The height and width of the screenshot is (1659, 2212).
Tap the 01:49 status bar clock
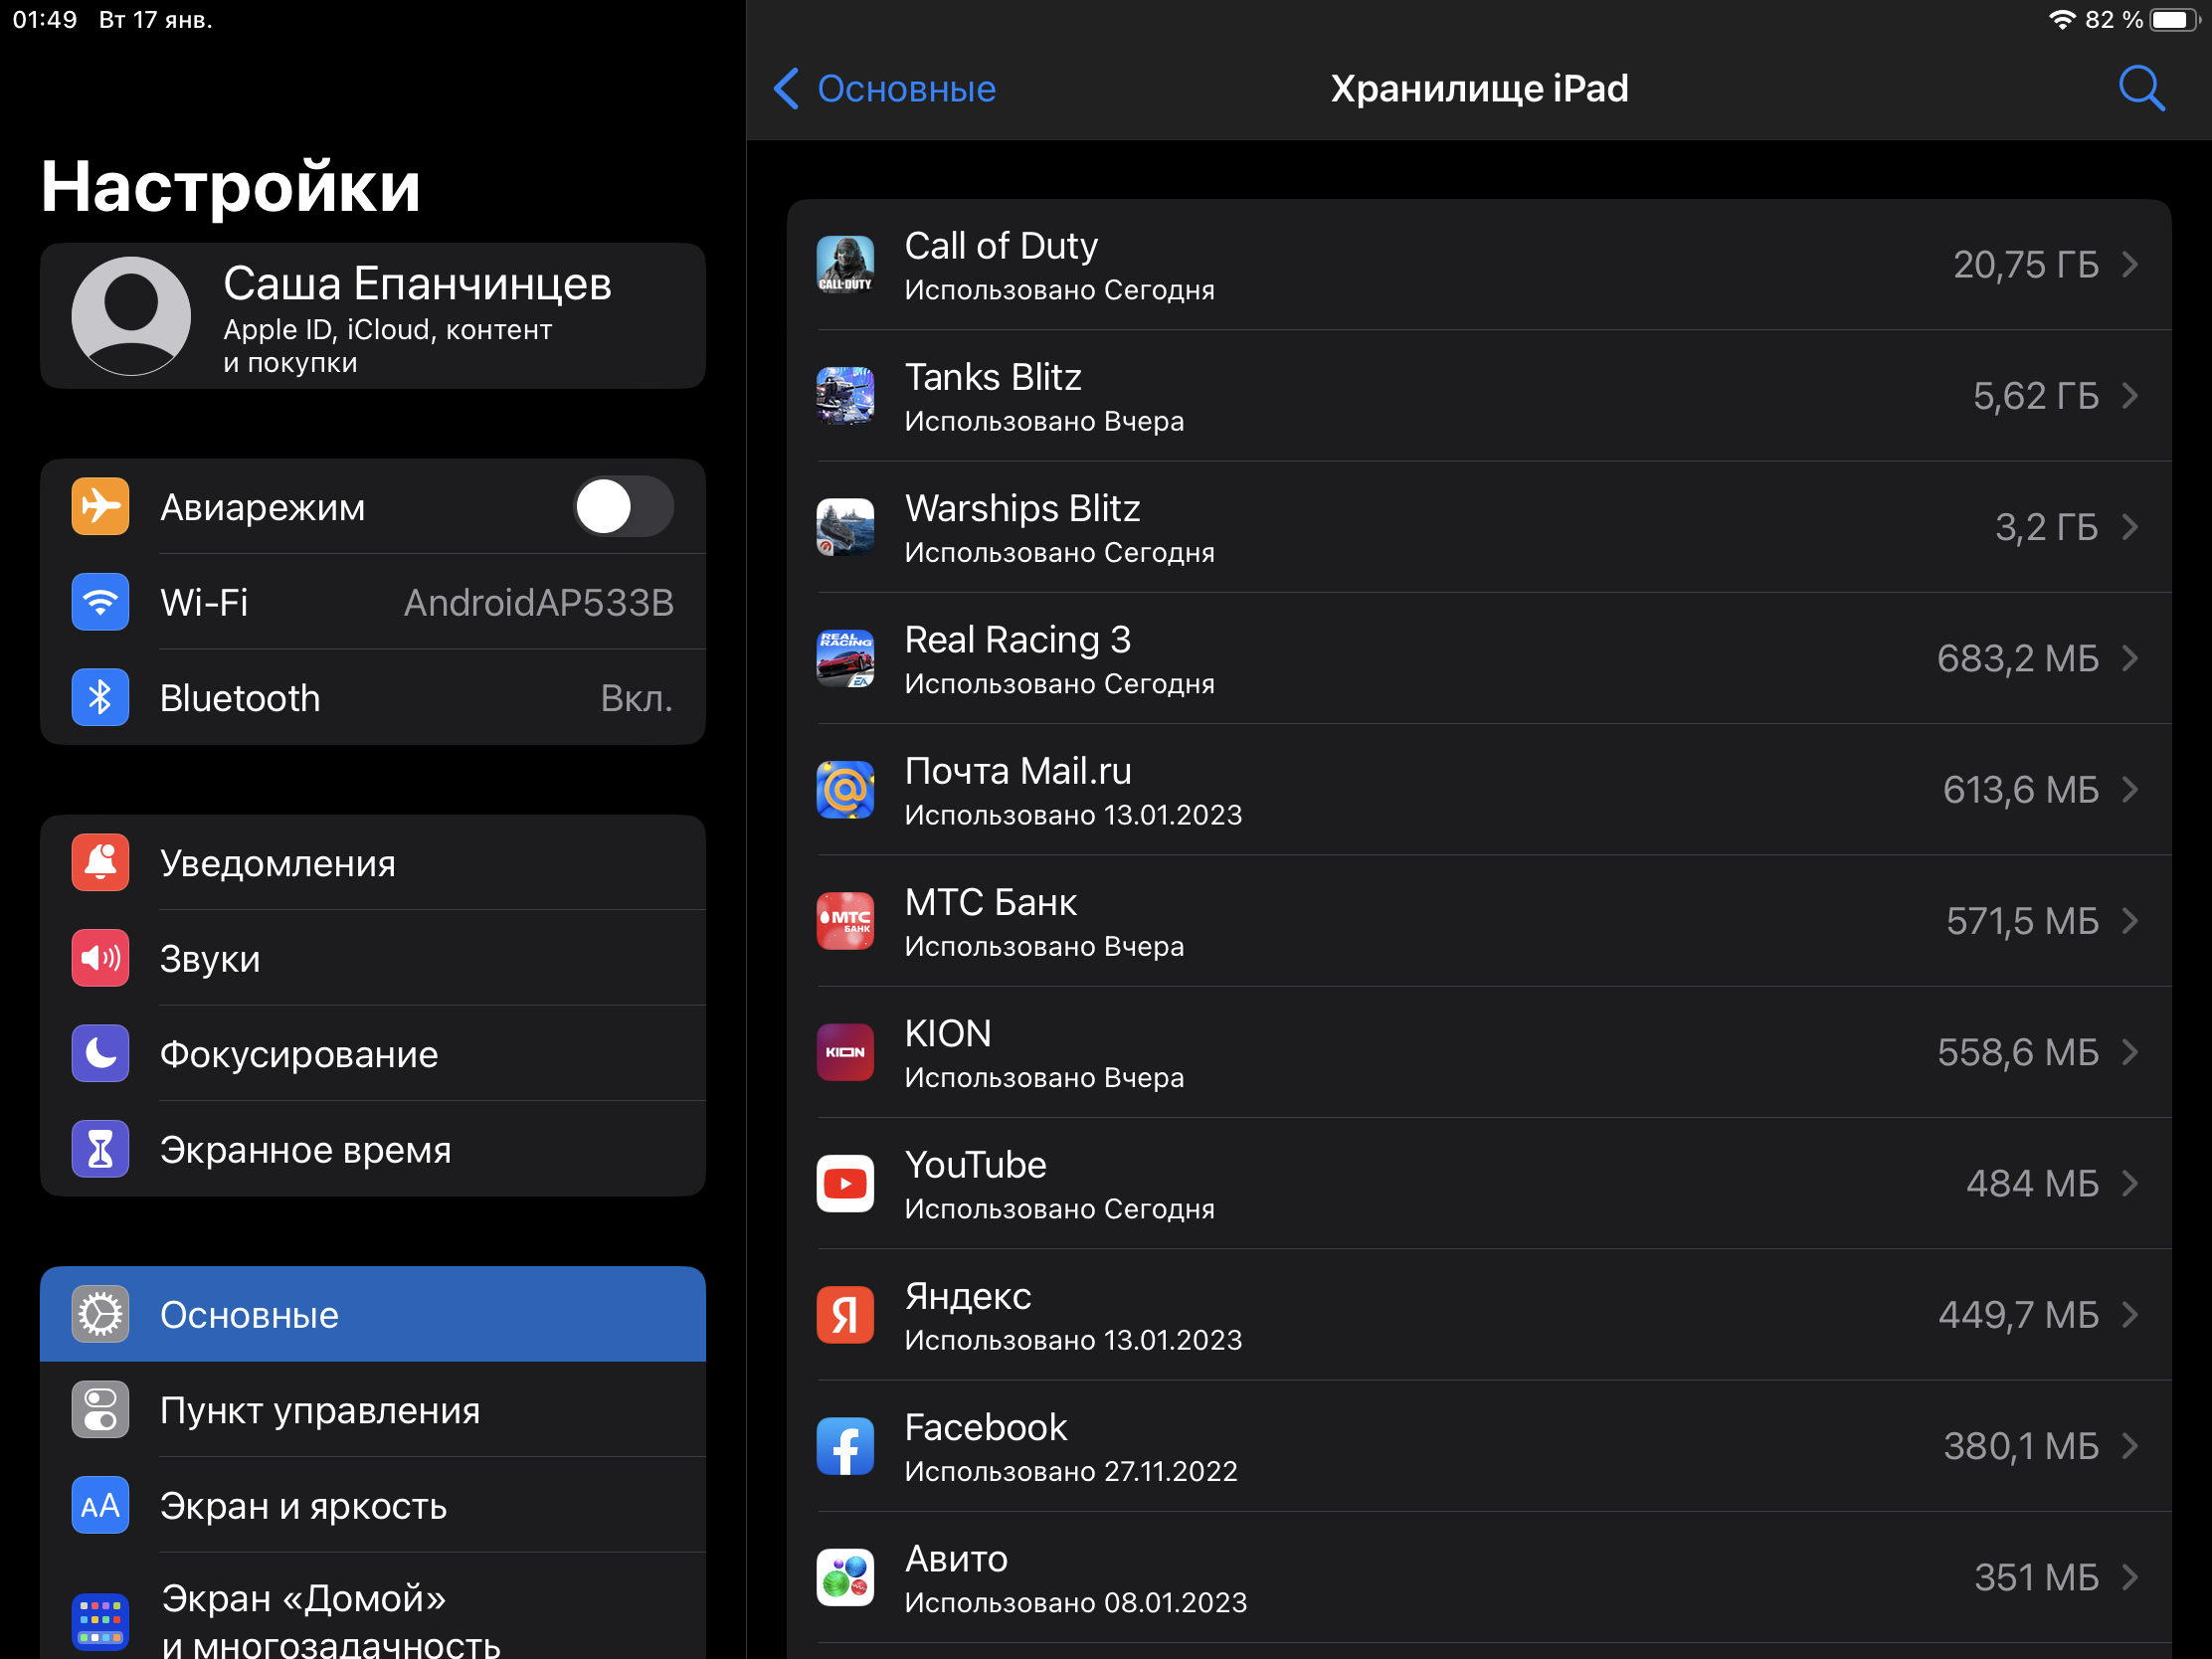[x=45, y=20]
